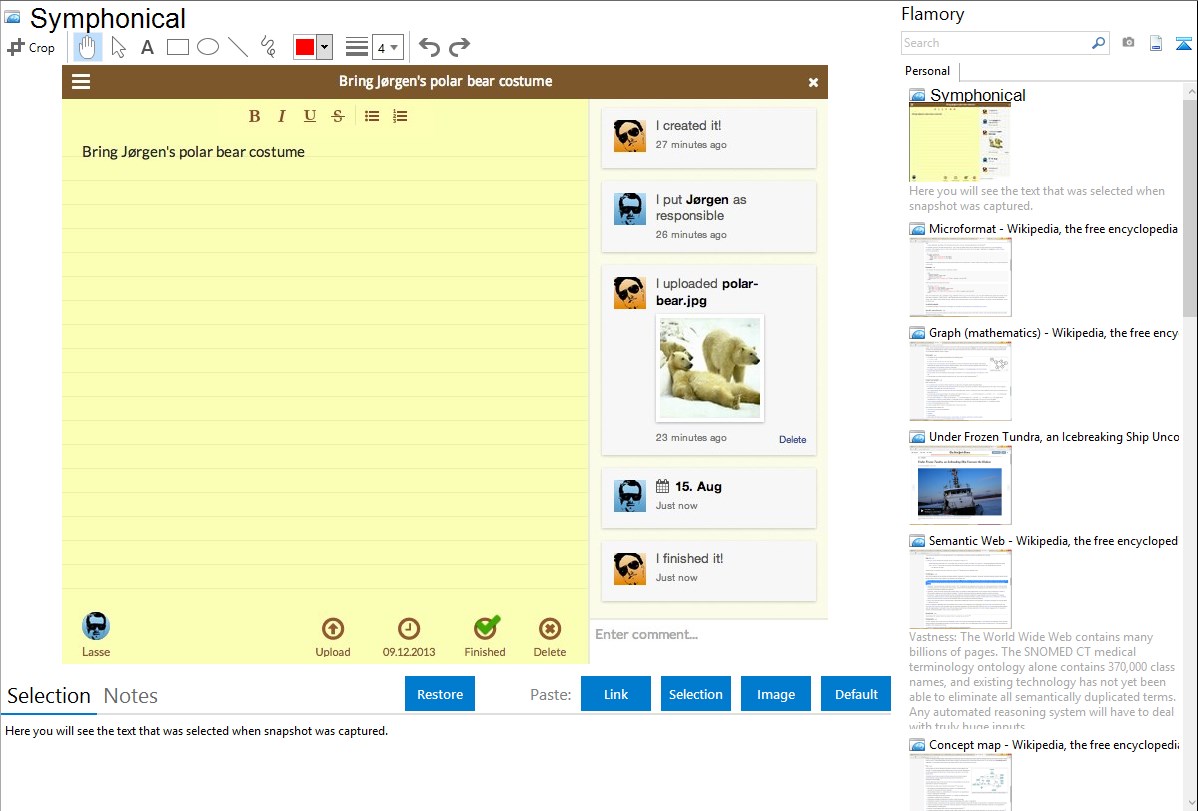Click the undo arrow
The image size is (1198, 811).
pyautogui.click(x=429, y=47)
